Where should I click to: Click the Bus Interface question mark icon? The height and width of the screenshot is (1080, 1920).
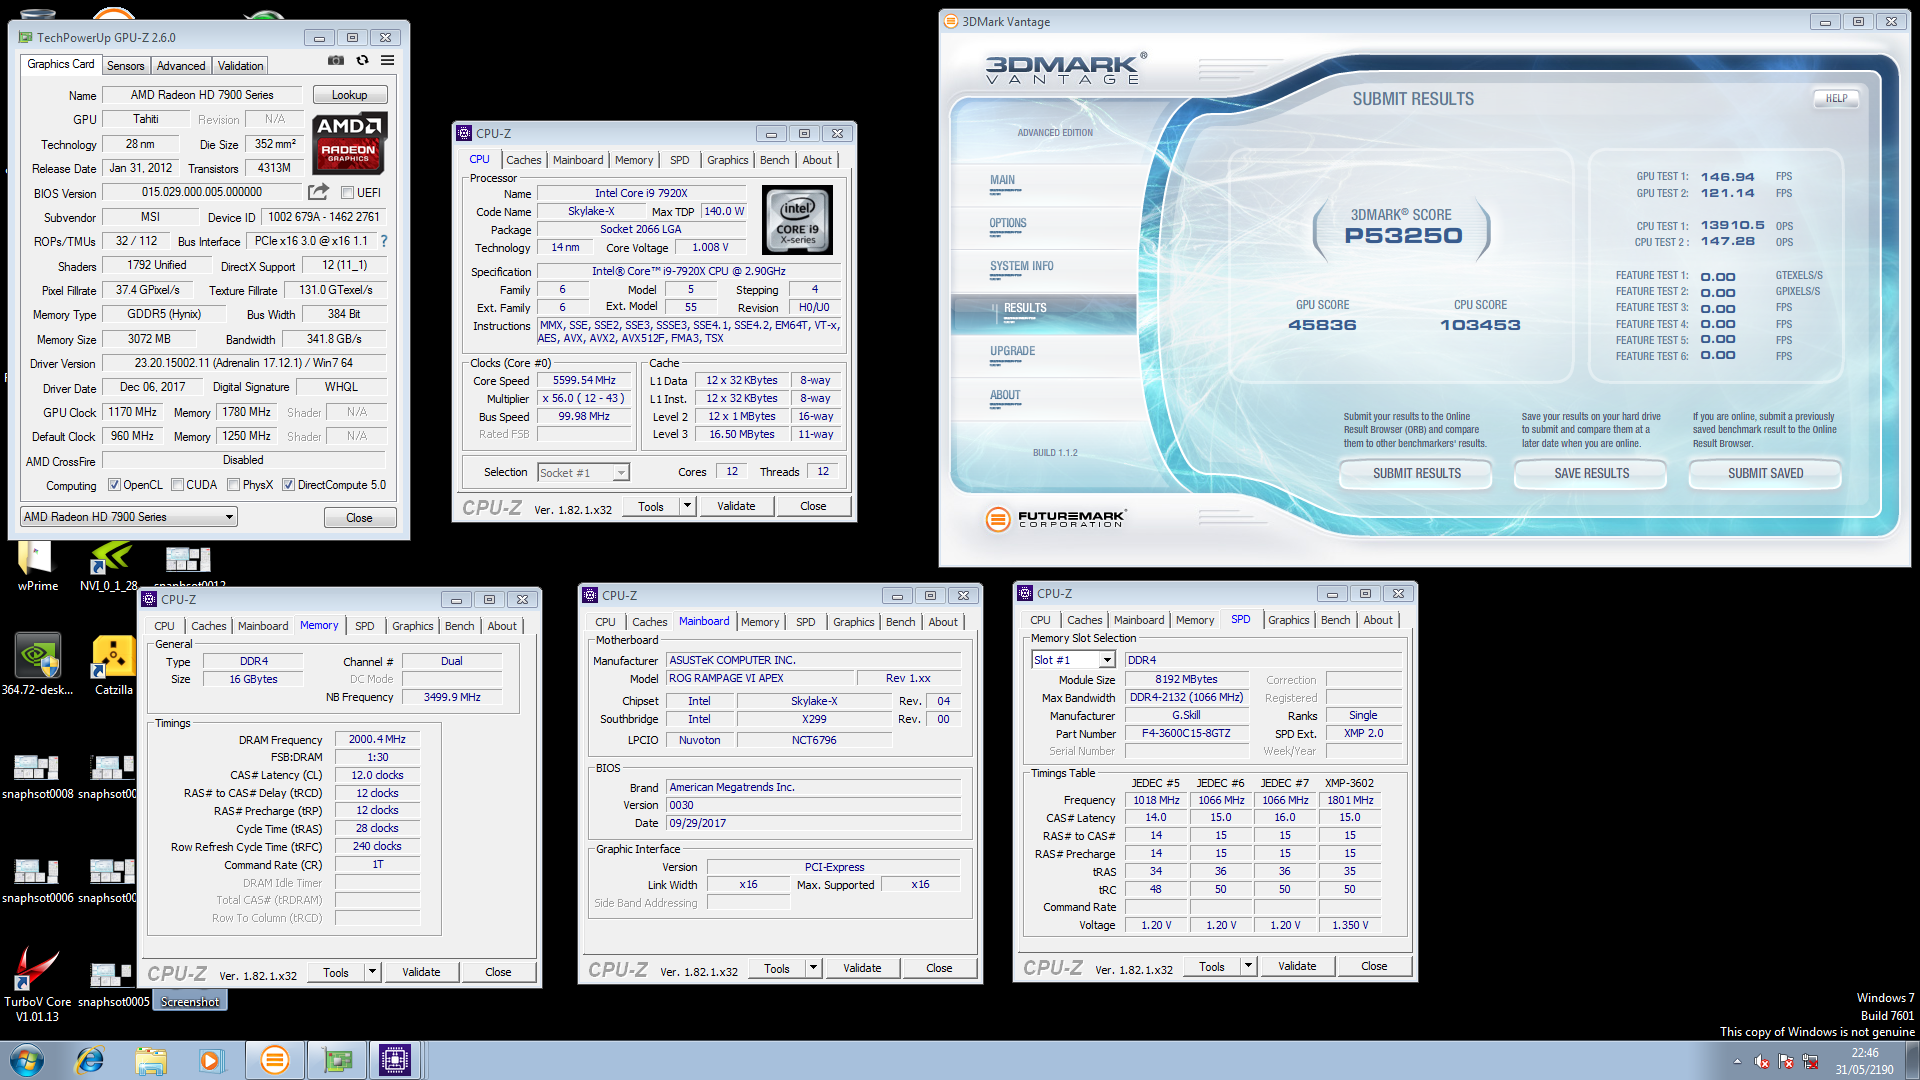coord(384,241)
